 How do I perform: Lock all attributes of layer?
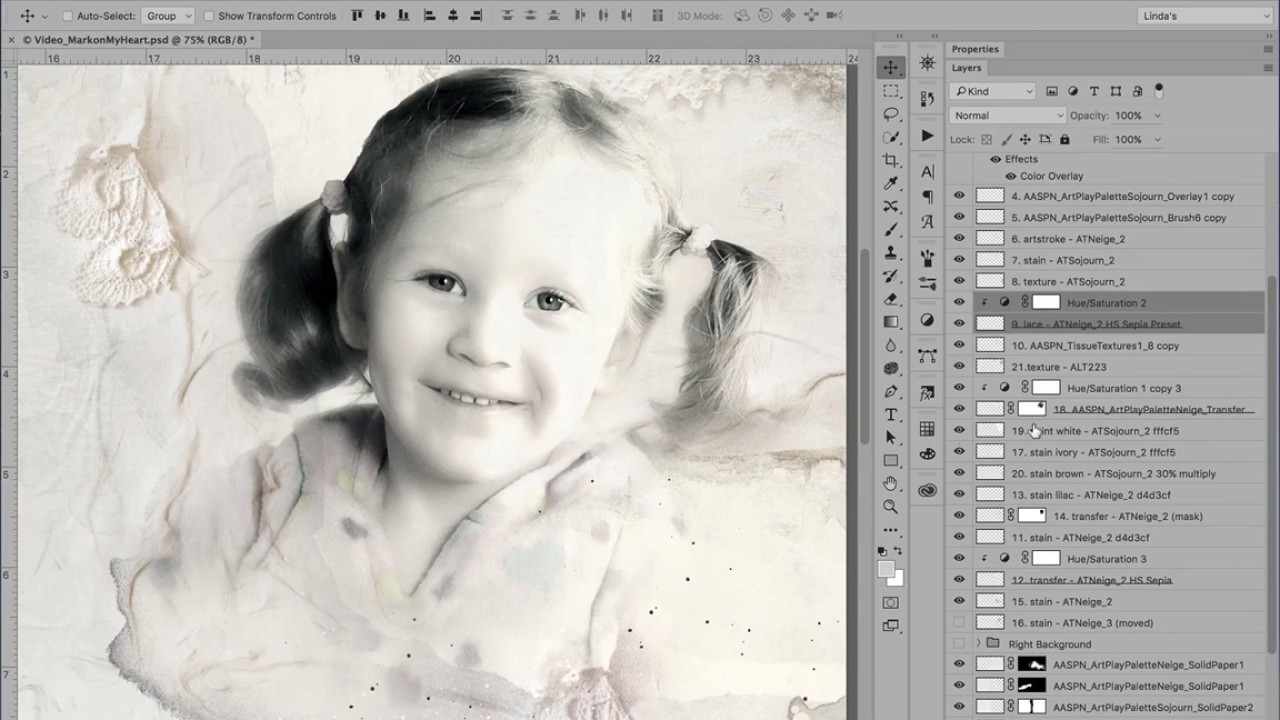(x=1064, y=140)
